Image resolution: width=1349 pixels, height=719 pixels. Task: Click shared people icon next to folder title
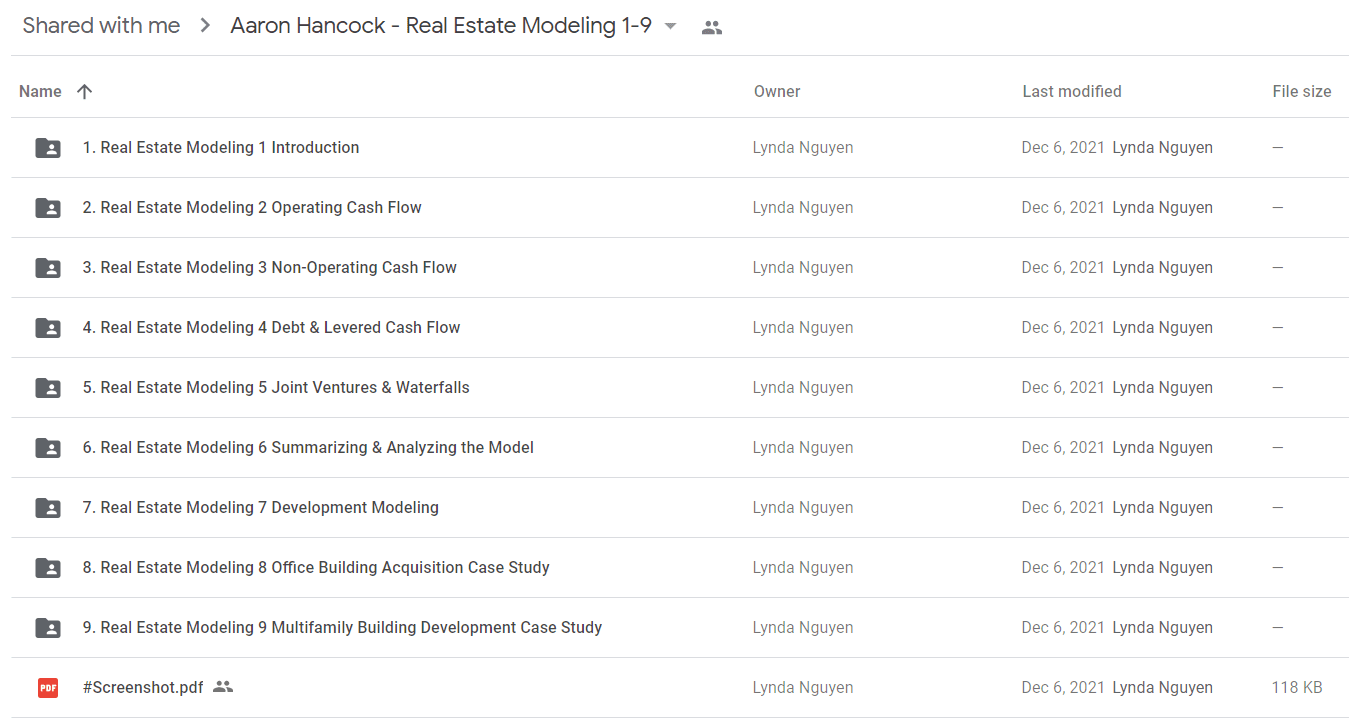[x=712, y=28]
